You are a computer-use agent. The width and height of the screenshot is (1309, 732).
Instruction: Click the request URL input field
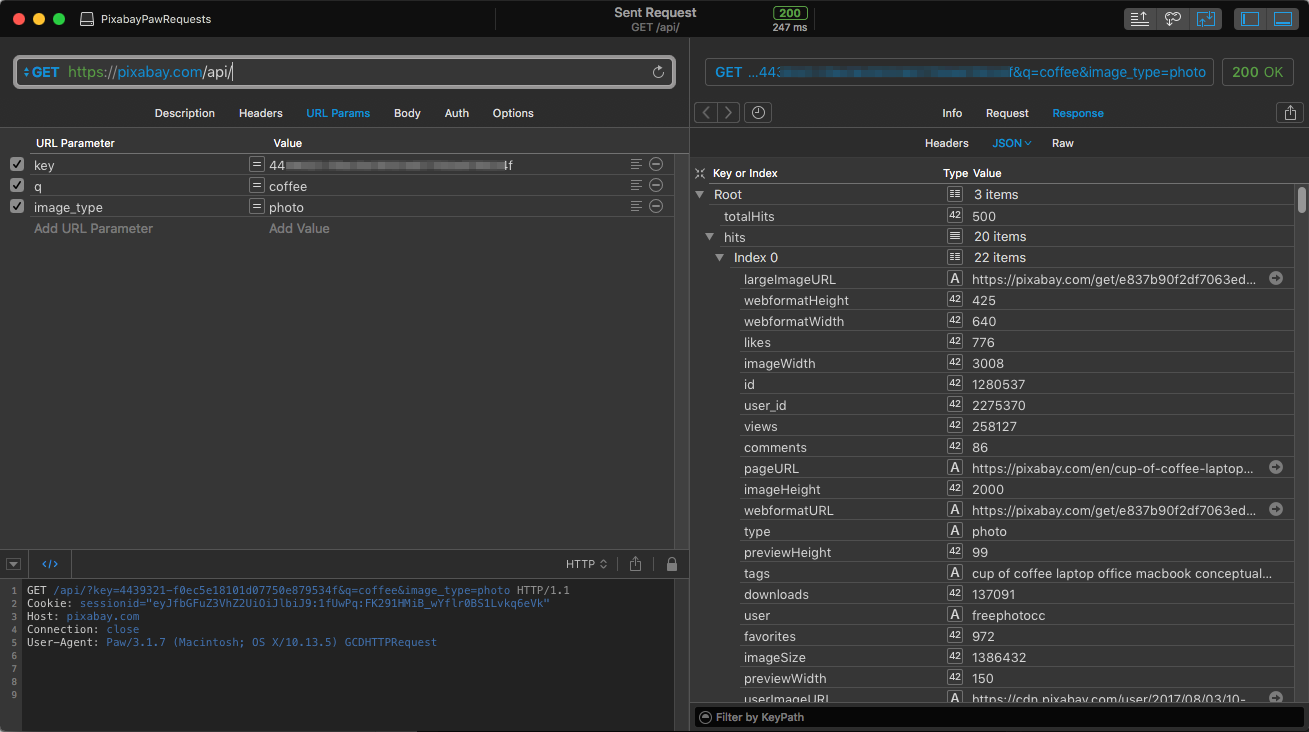(345, 72)
